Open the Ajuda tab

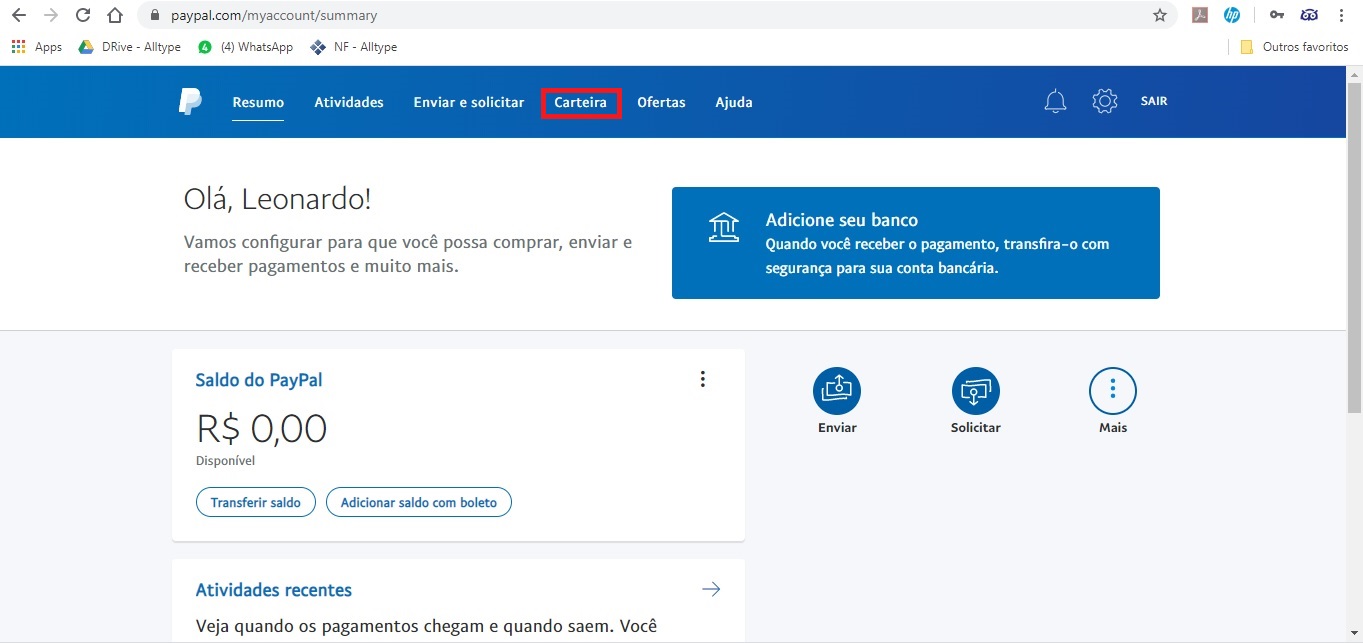pyautogui.click(x=734, y=102)
